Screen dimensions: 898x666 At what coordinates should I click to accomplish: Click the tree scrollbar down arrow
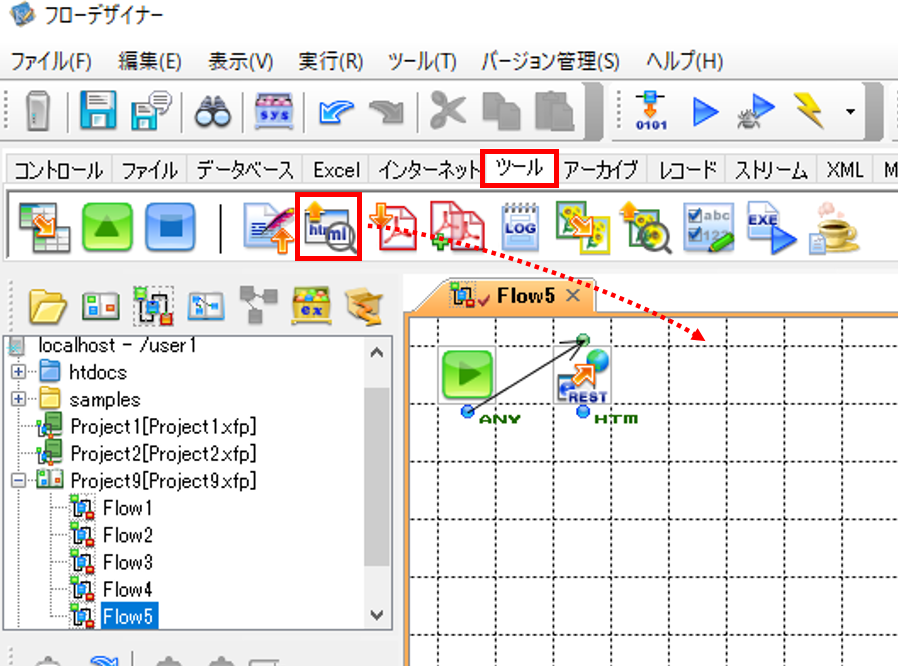coord(377,615)
